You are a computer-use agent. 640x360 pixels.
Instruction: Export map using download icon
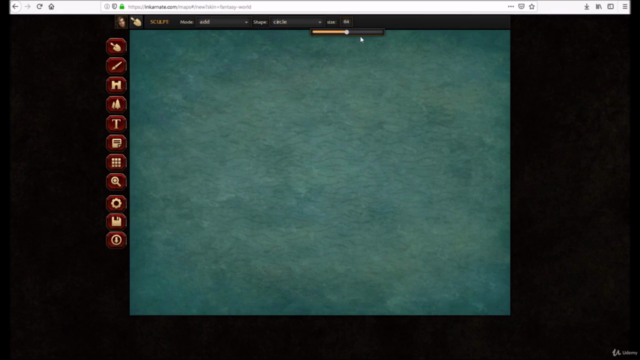tap(116, 240)
